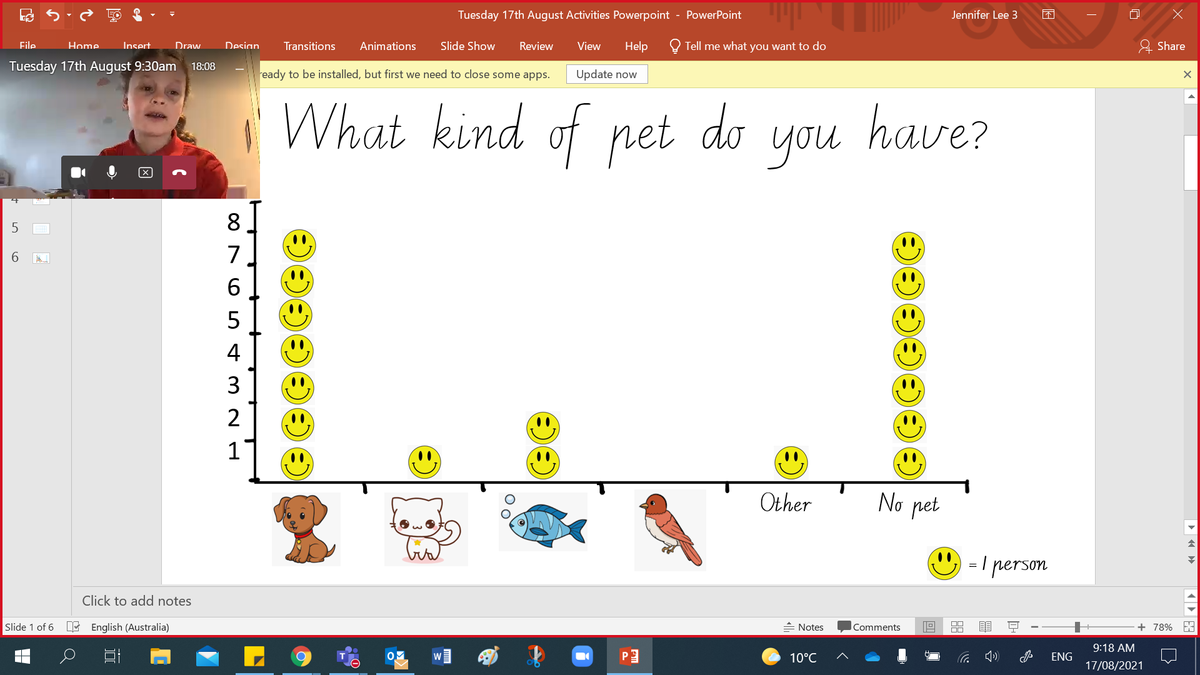Image resolution: width=1200 pixels, height=675 pixels.
Task: Click the 'Other' label on the chart
Action: [785, 503]
